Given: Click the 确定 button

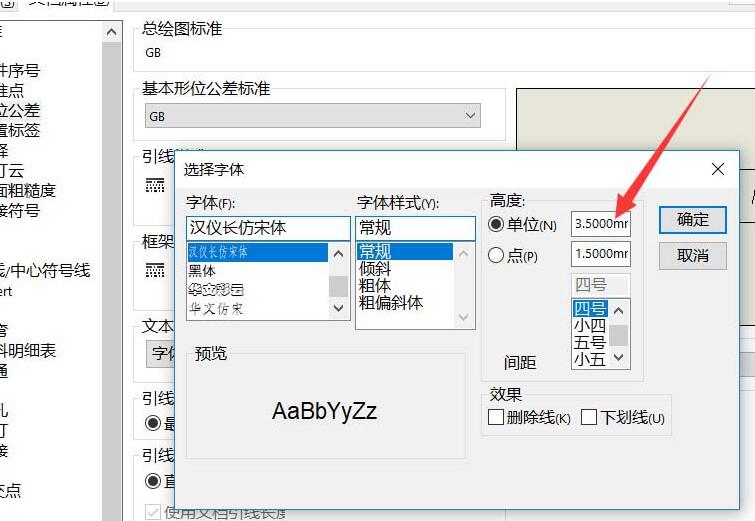Looking at the screenshot, I should pos(692,220).
